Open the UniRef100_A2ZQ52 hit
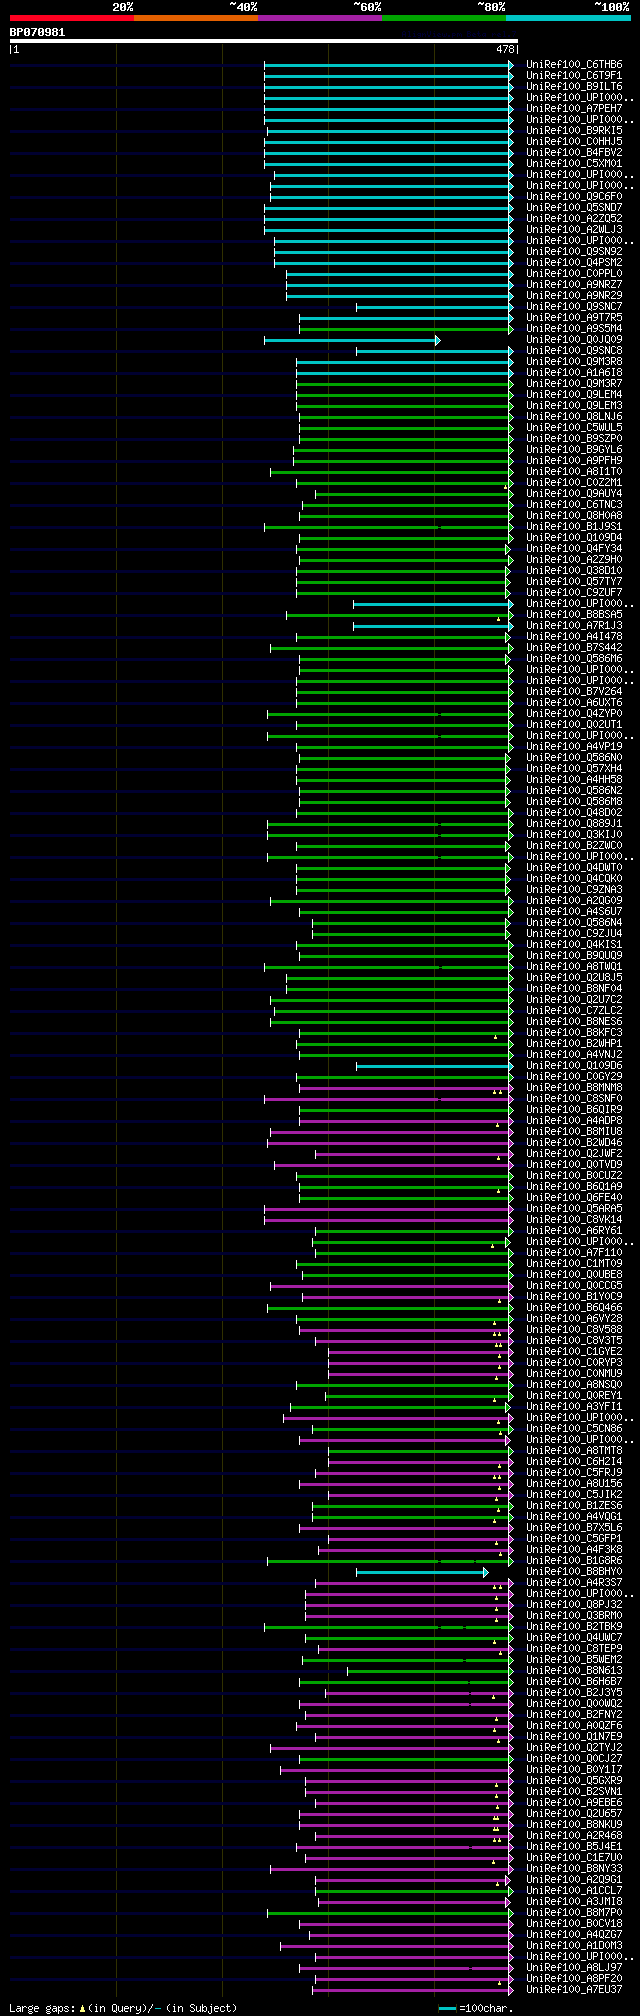The height and width of the screenshot is (2016, 640). pyautogui.click(x=574, y=218)
